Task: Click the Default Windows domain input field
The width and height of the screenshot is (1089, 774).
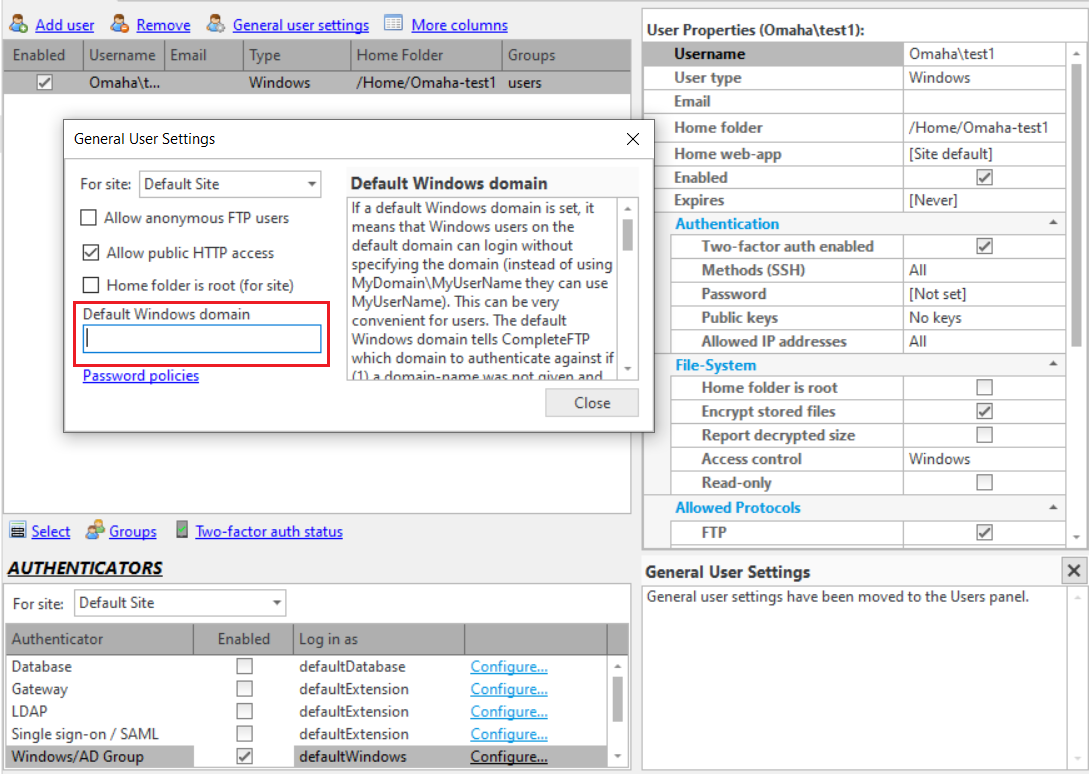Action: click(x=202, y=339)
